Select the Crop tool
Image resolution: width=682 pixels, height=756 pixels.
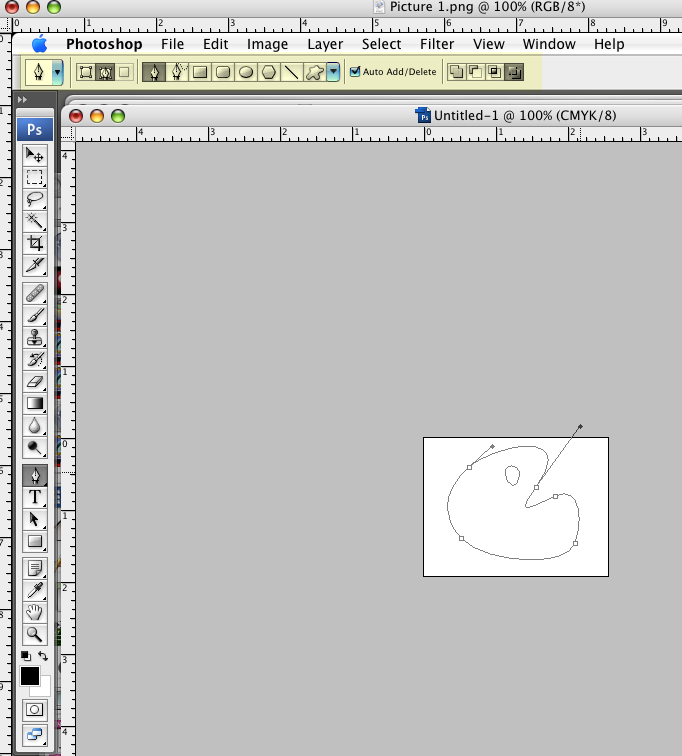(35, 243)
